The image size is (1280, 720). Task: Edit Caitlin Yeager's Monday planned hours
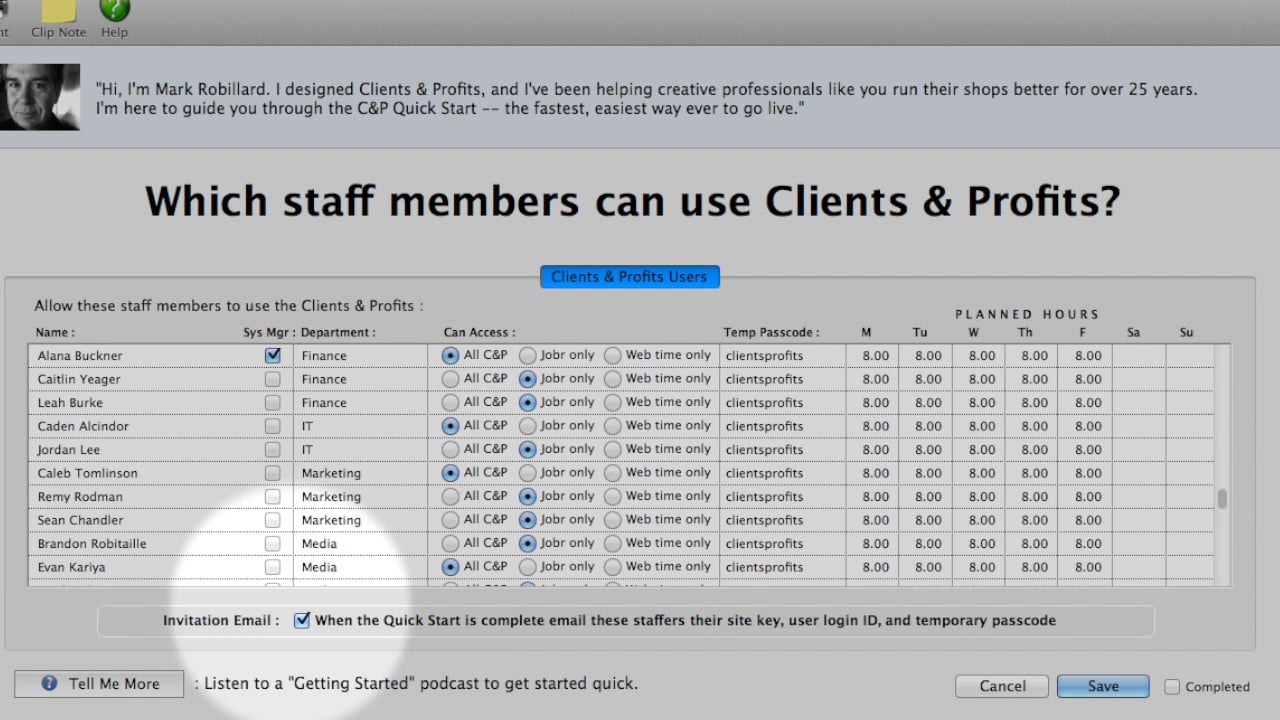[x=873, y=379]
